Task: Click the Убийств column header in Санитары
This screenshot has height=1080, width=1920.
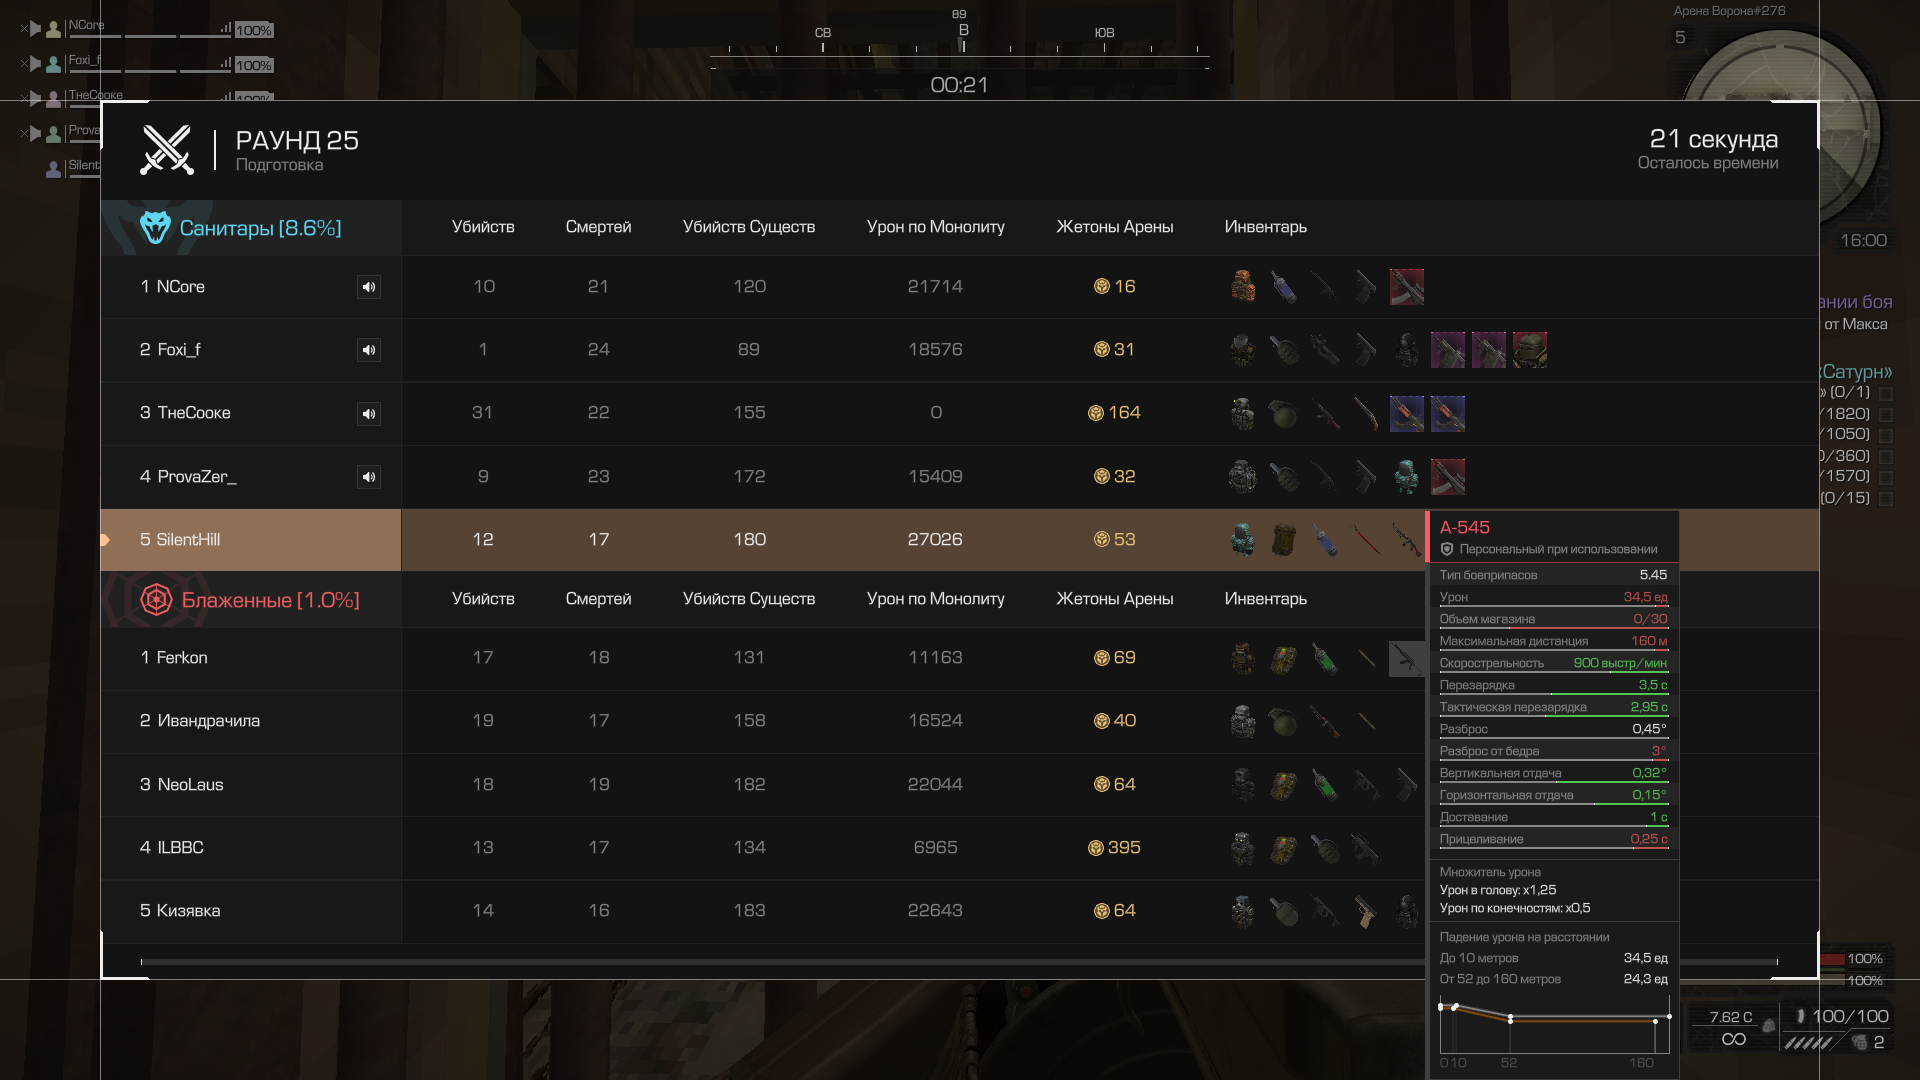Action: click(483, 227)
